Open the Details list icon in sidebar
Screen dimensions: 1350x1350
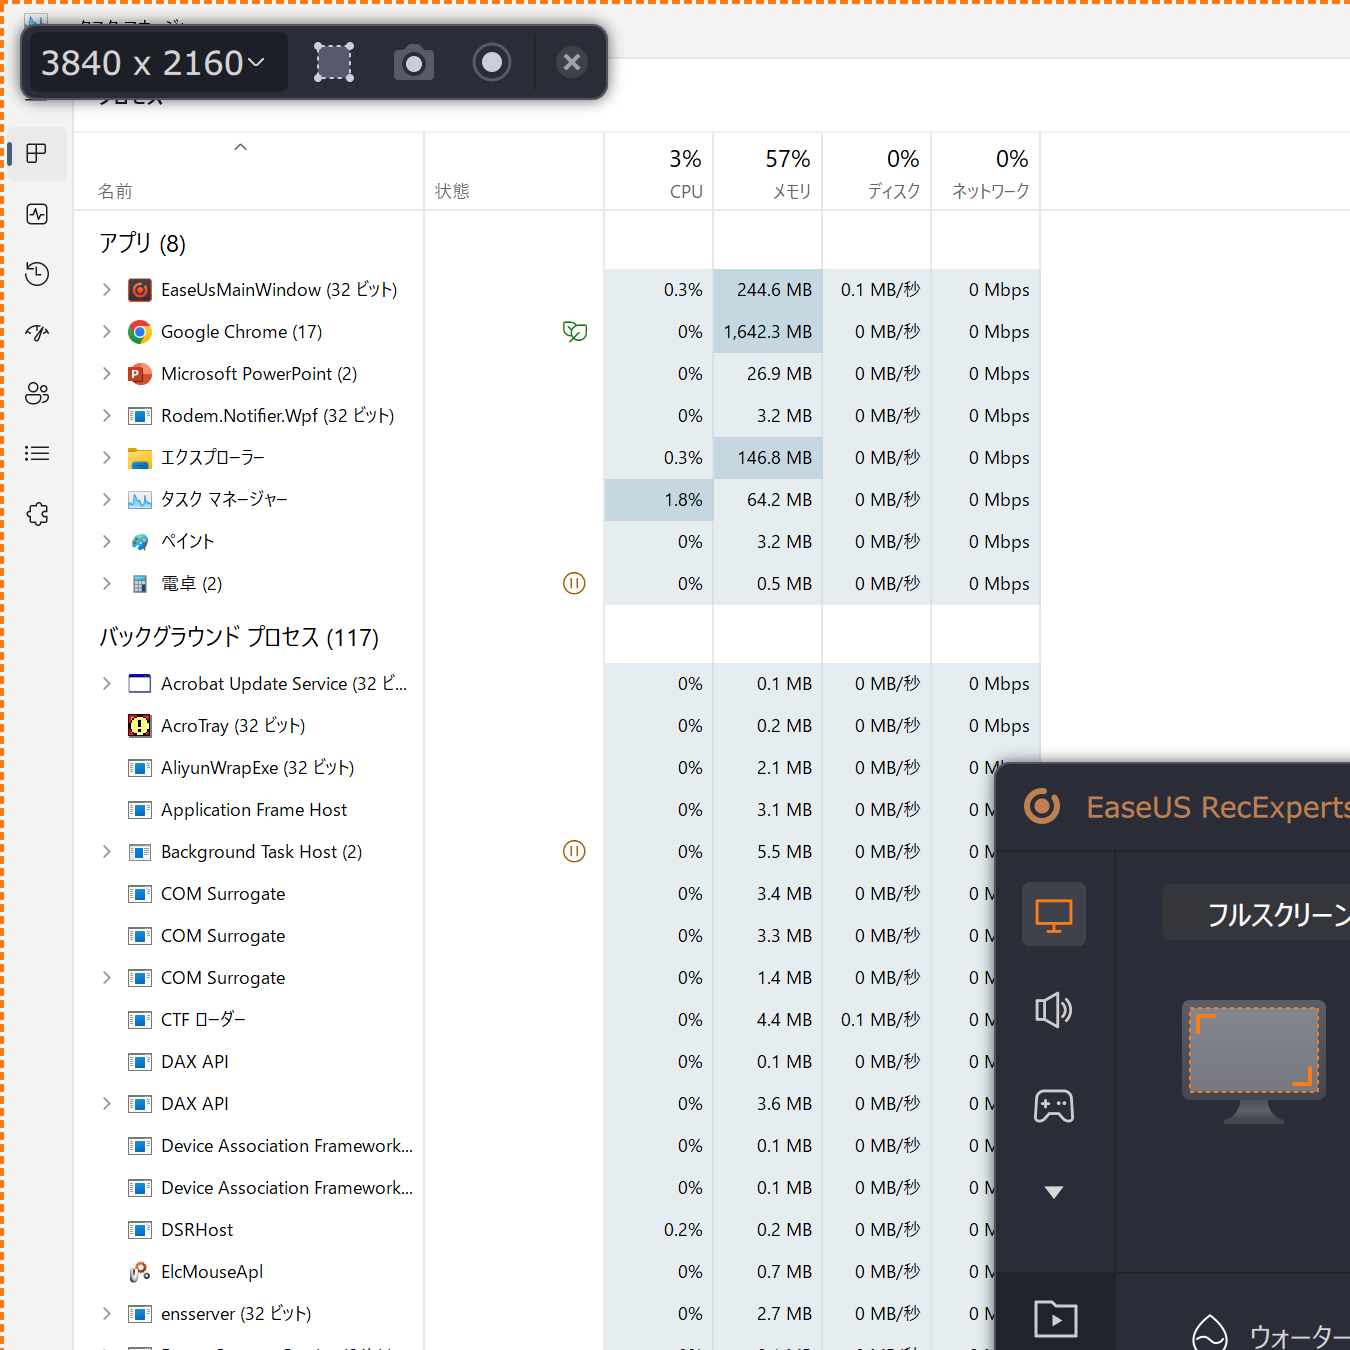click(37, 454)
